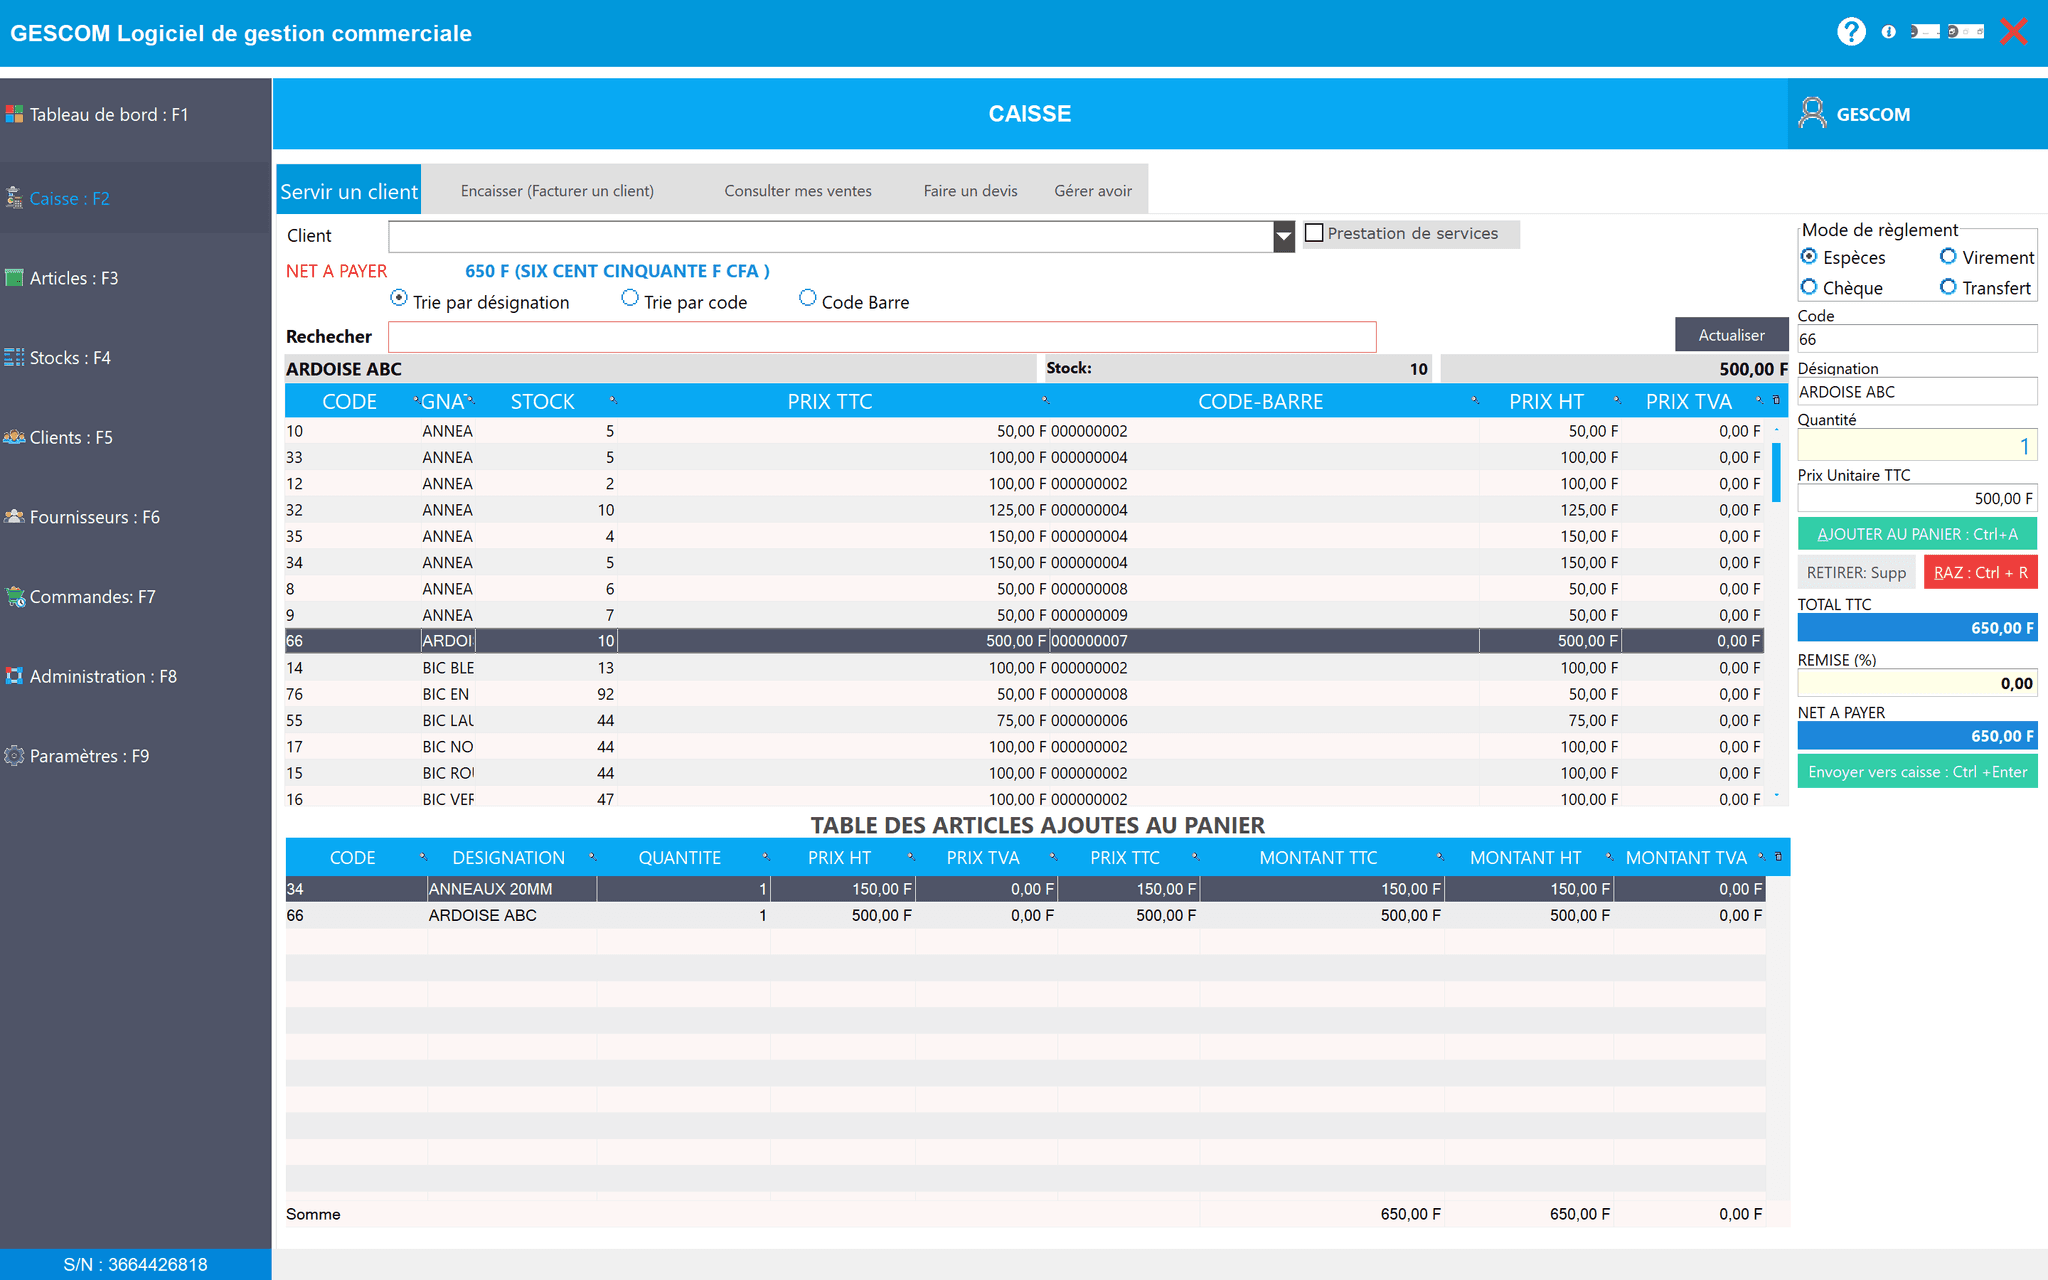Click the Administration sidebar icon

pyautogui.click(x=14, y=676)
